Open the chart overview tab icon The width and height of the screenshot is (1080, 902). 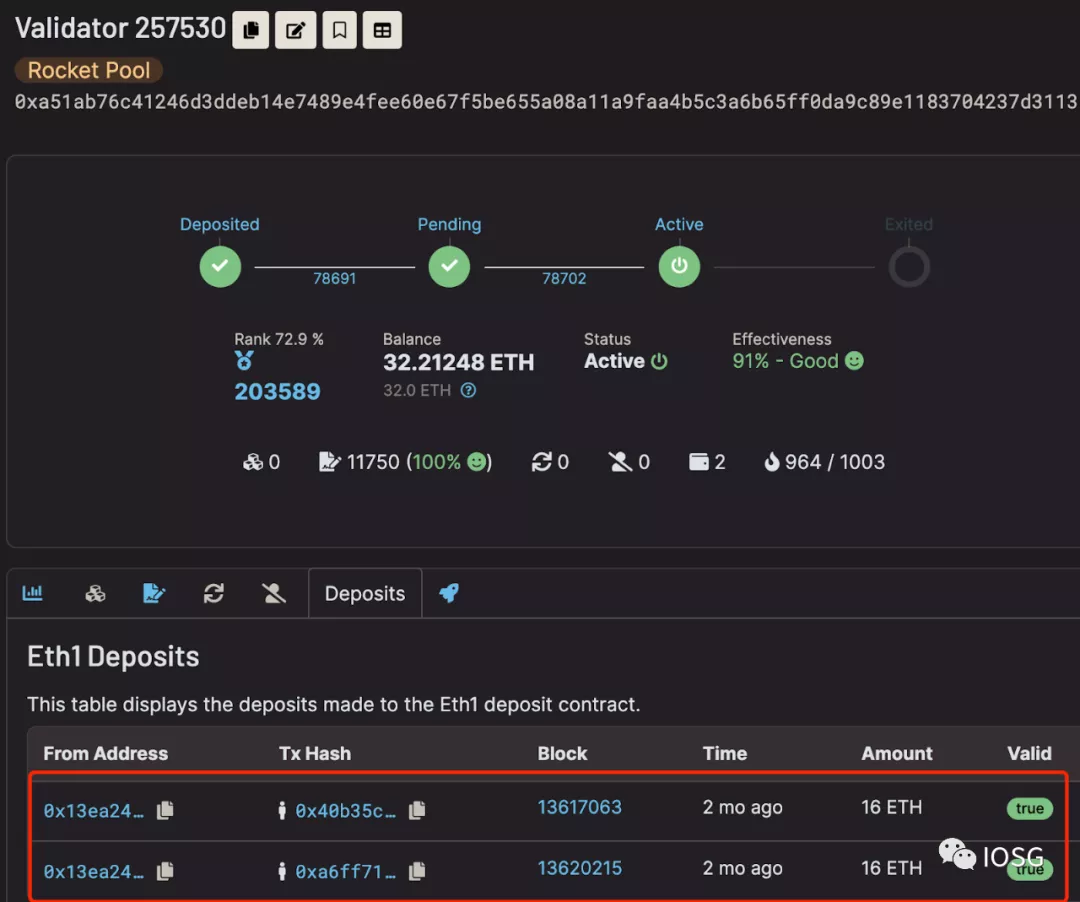pyautogui.click(x=32, y=593)
